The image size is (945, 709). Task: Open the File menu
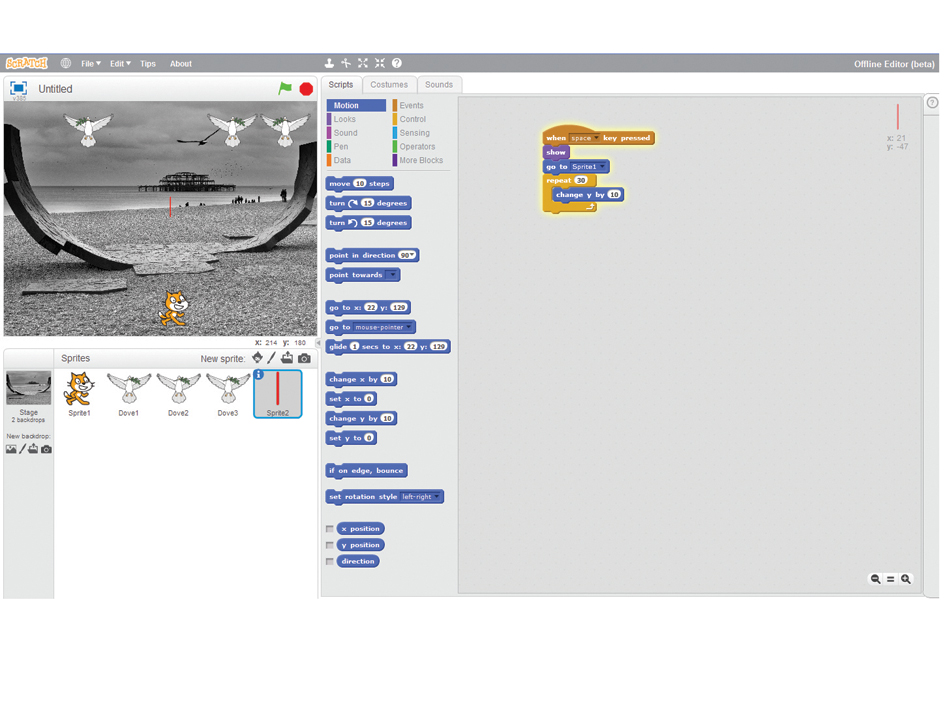(x=90, y=63)
